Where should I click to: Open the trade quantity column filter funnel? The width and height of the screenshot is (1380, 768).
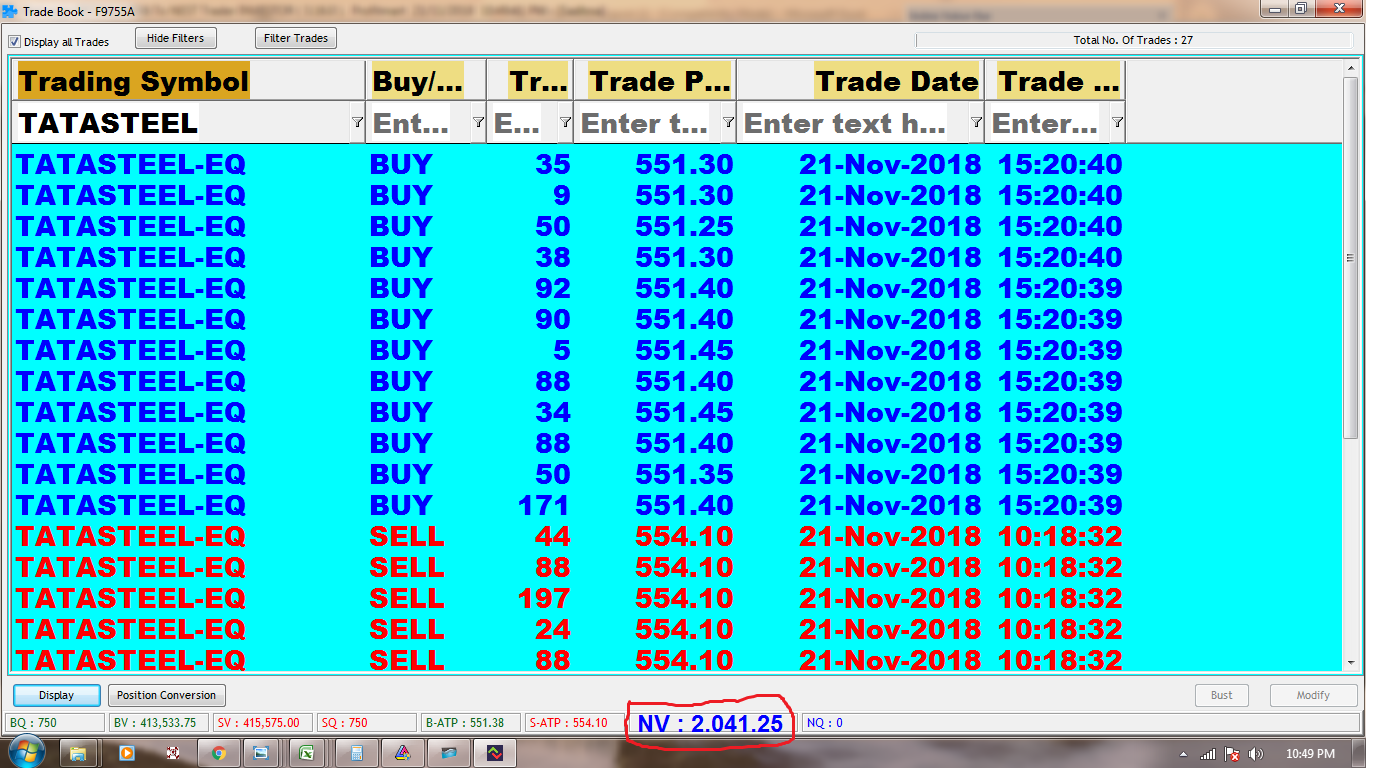[565, 122]
